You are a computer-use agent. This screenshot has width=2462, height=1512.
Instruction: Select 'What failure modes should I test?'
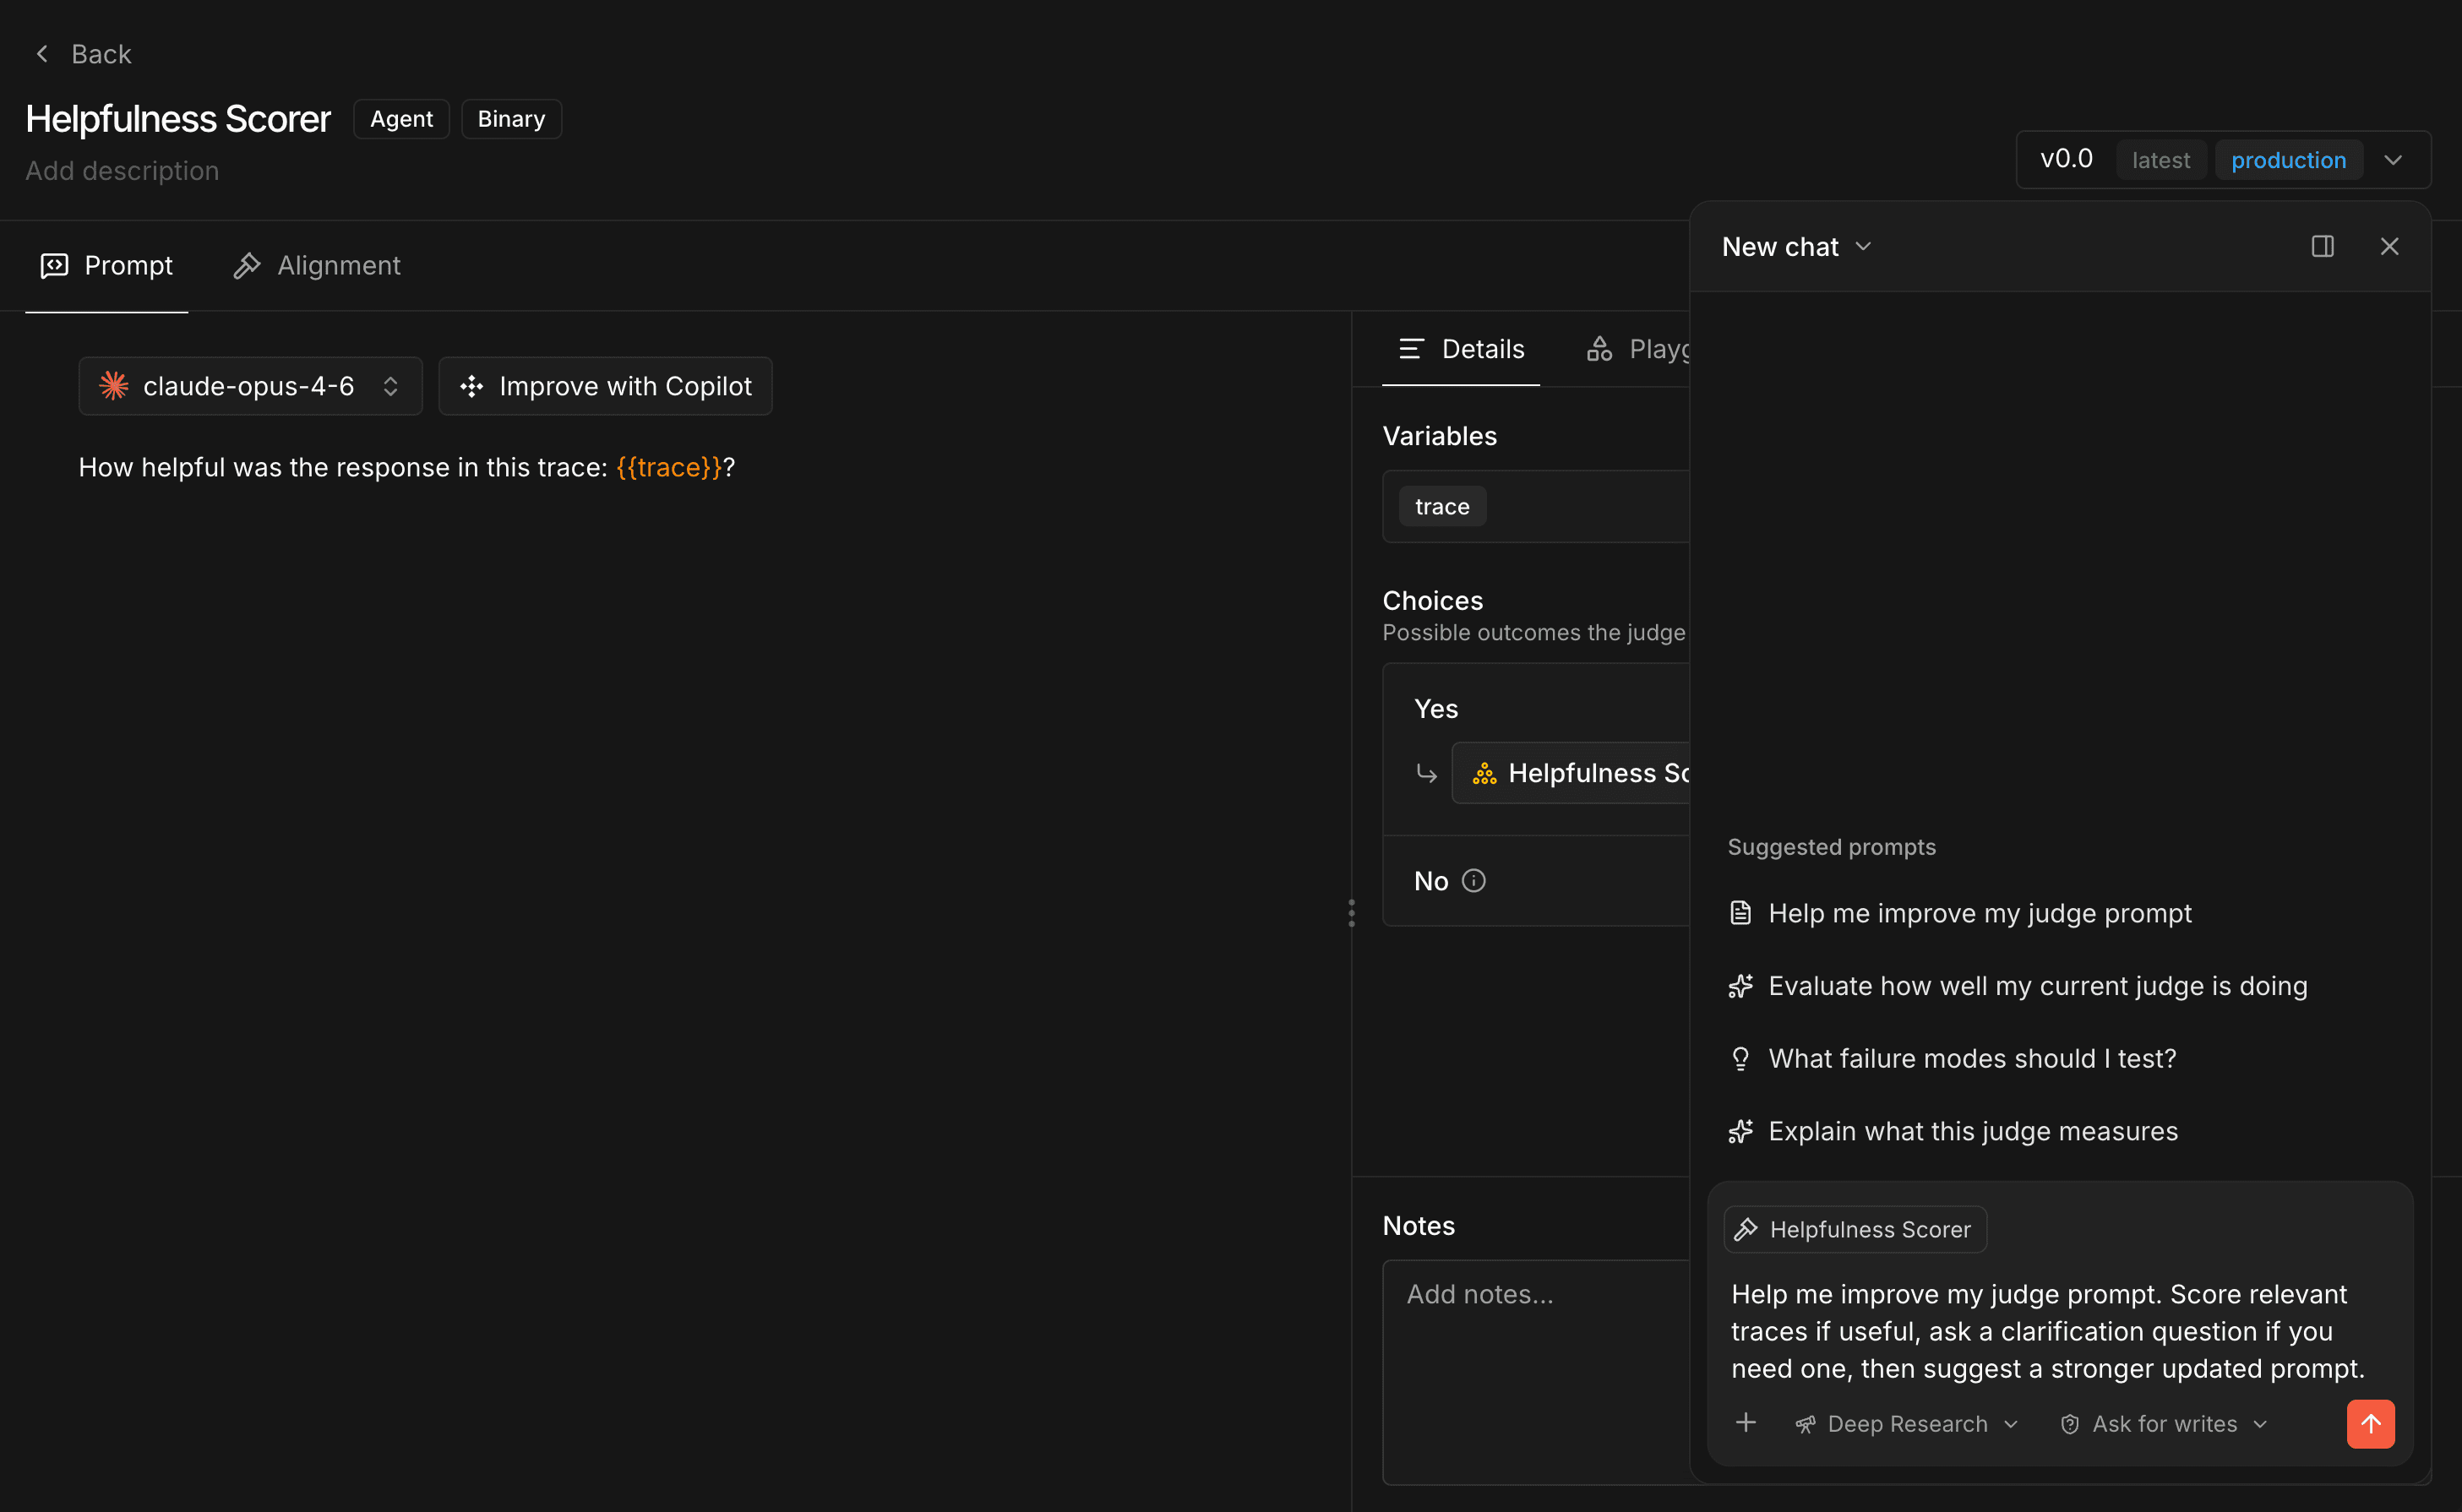[x=1952, y=1059]
